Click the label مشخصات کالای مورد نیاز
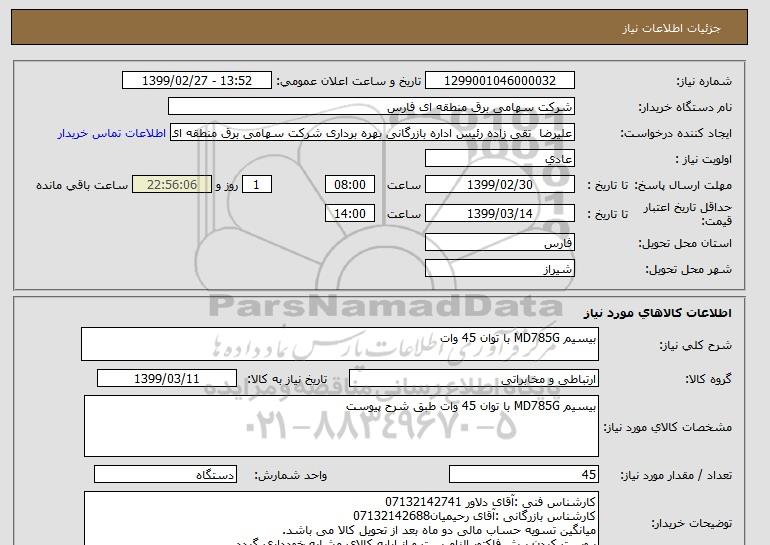The width and height of the screenshot is (770, 545). (x=668, y=427)
